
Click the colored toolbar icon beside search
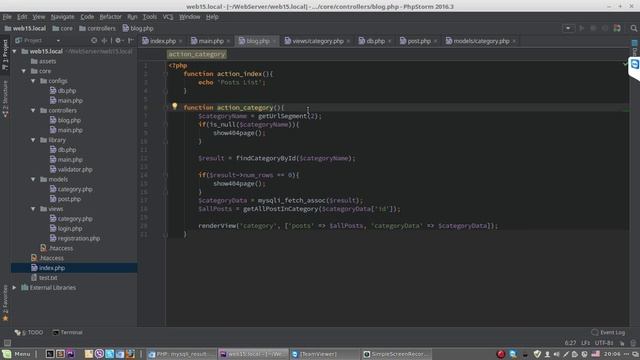617,28
